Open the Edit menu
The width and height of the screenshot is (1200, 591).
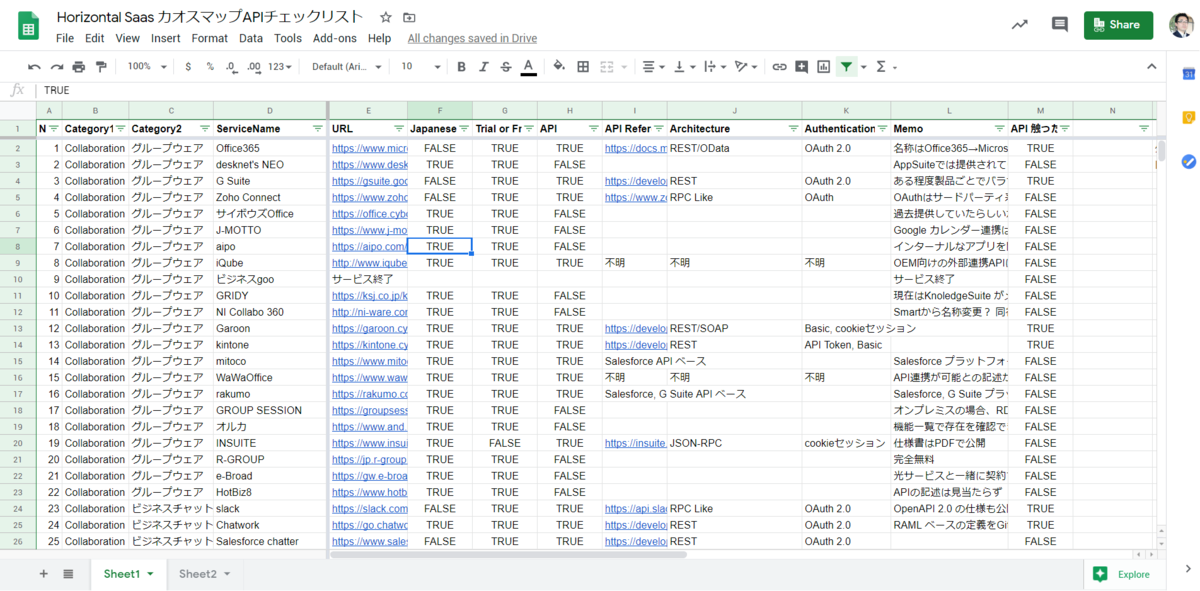(95, 38)
